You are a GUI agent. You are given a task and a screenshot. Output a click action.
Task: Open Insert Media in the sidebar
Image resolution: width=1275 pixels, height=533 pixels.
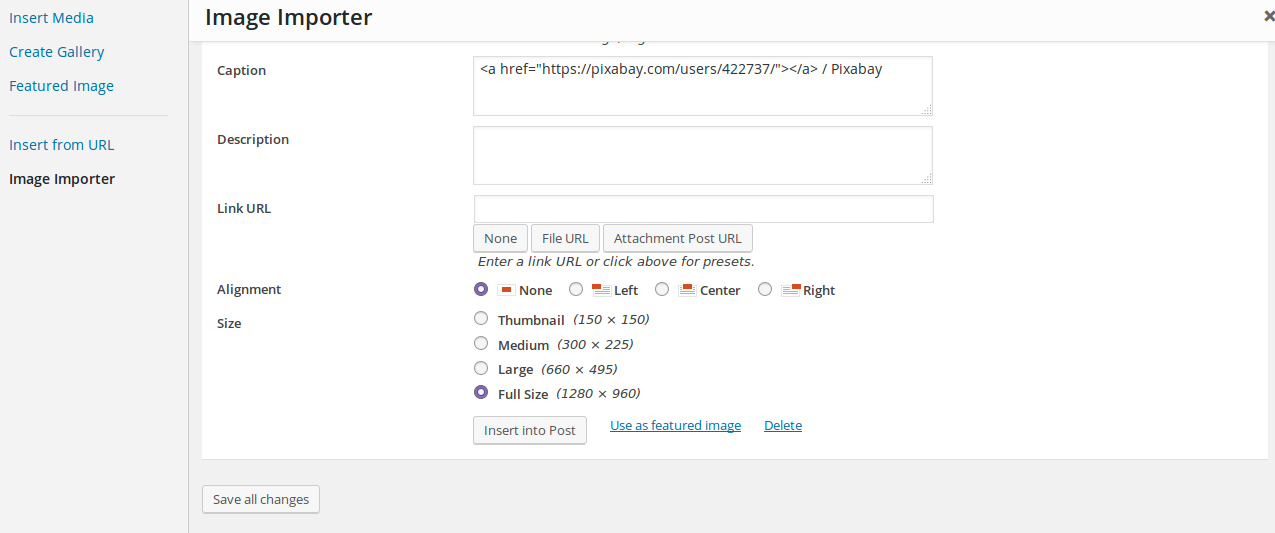click(x=51, y=18)
